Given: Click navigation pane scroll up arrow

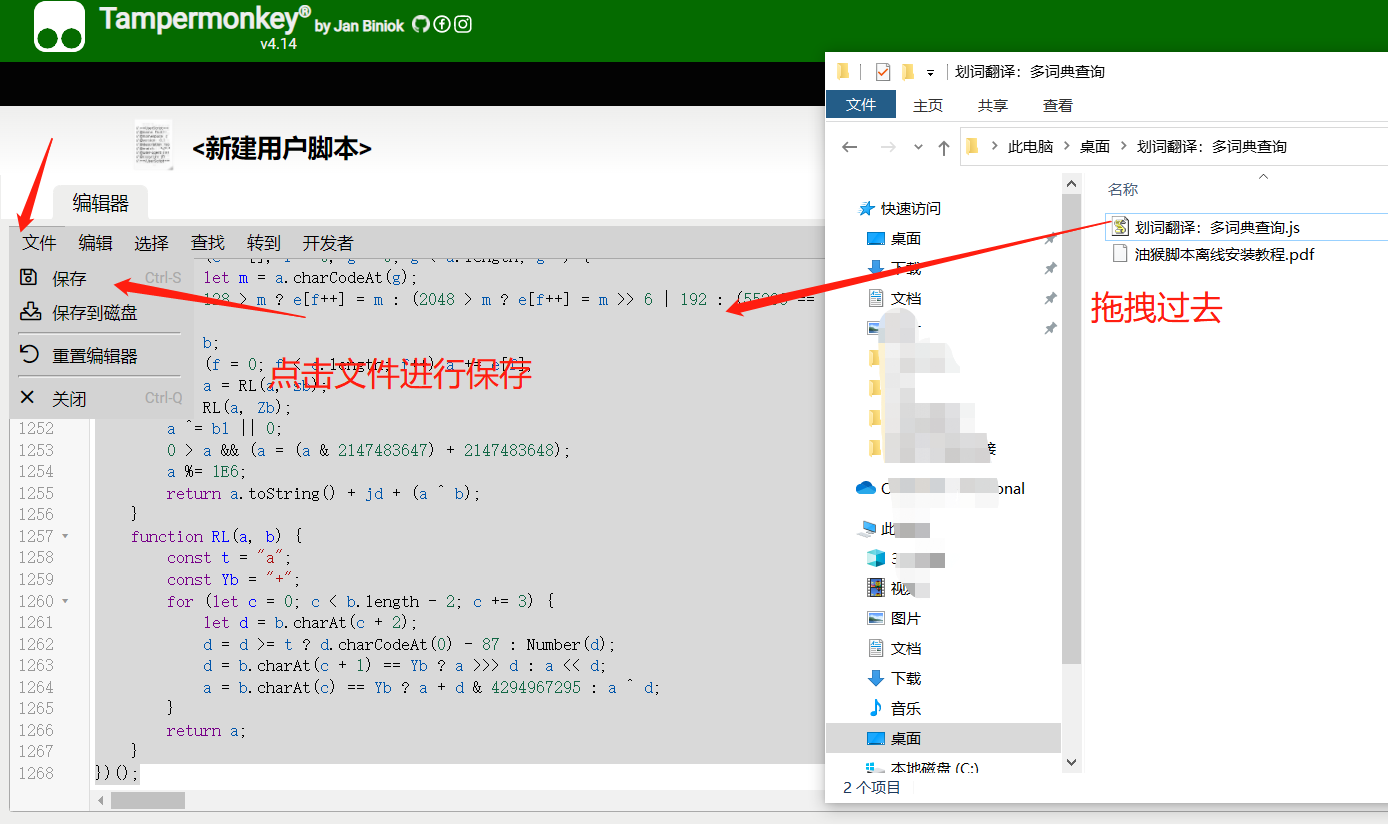Looking at the screenshot, I should [x=1071, y=183].
